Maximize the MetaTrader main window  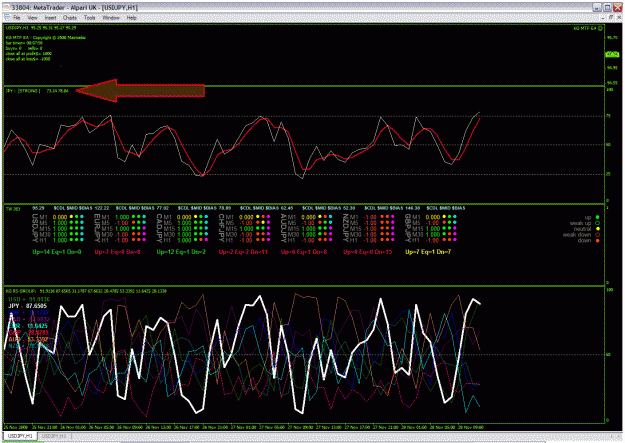(607, 7)
